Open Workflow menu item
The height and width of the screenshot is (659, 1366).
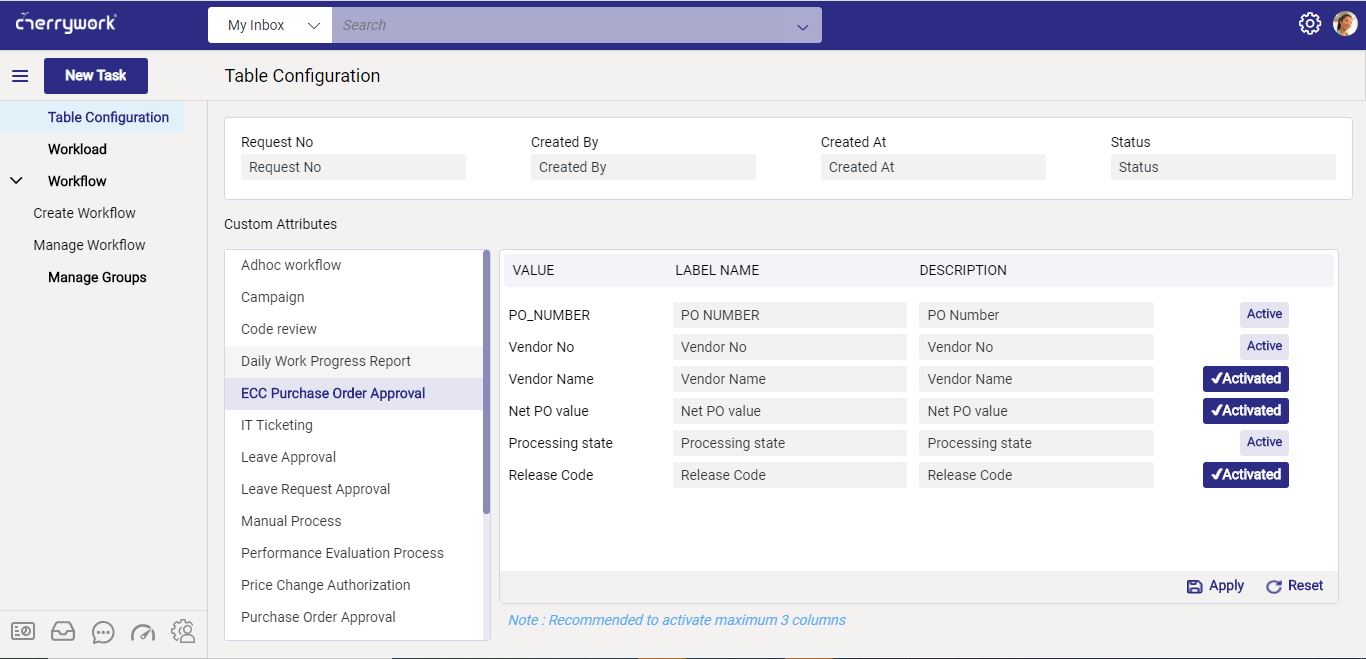(77, 181)
